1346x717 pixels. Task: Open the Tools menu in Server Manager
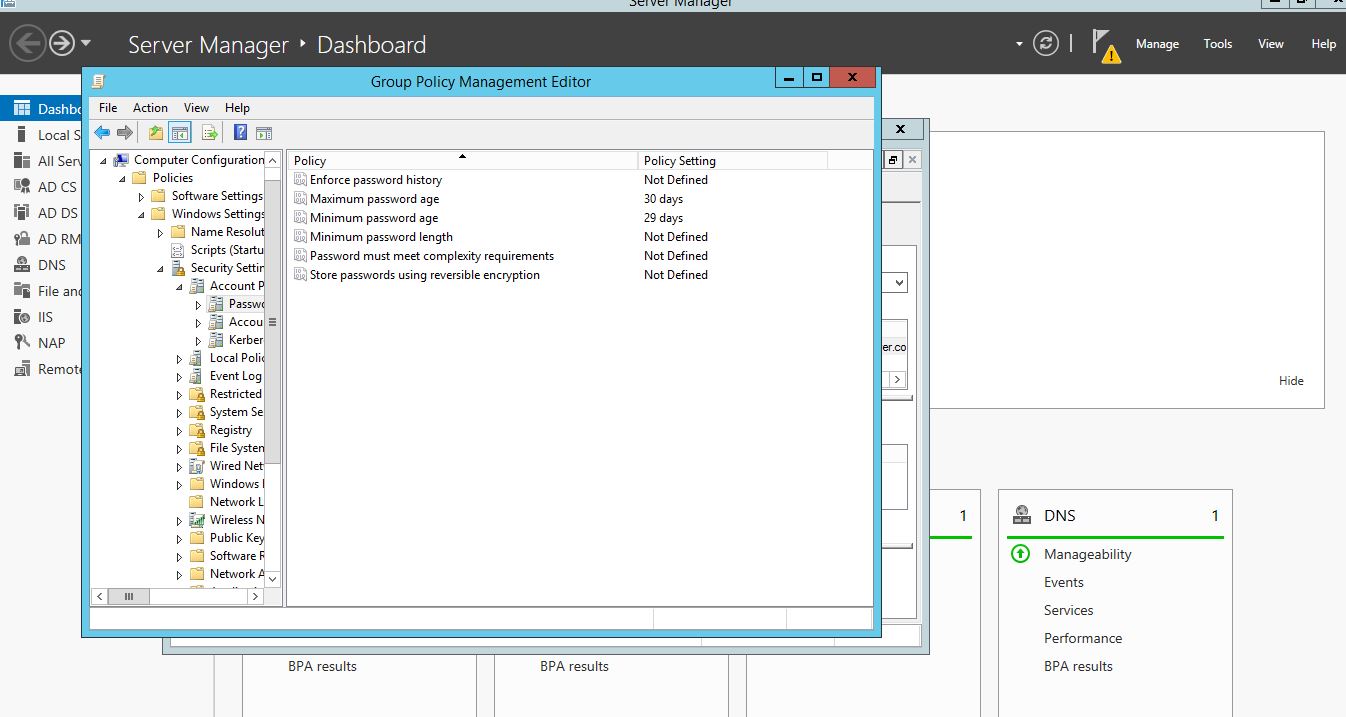(1218, 44)
